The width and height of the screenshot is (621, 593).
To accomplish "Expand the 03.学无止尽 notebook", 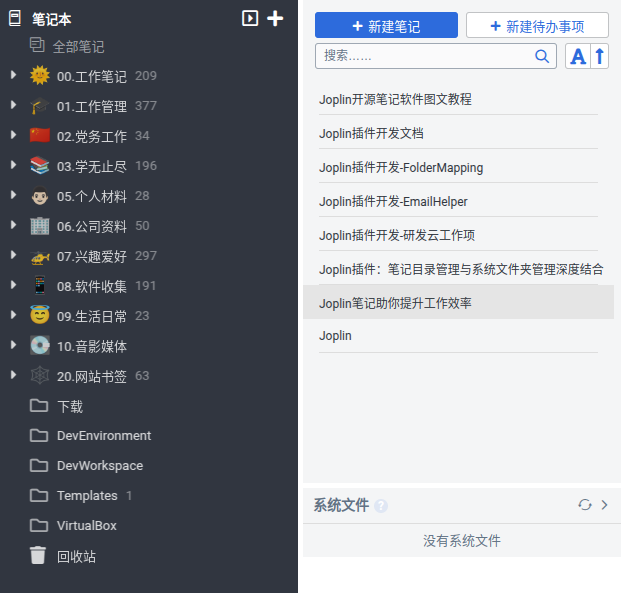I will 13,165.
